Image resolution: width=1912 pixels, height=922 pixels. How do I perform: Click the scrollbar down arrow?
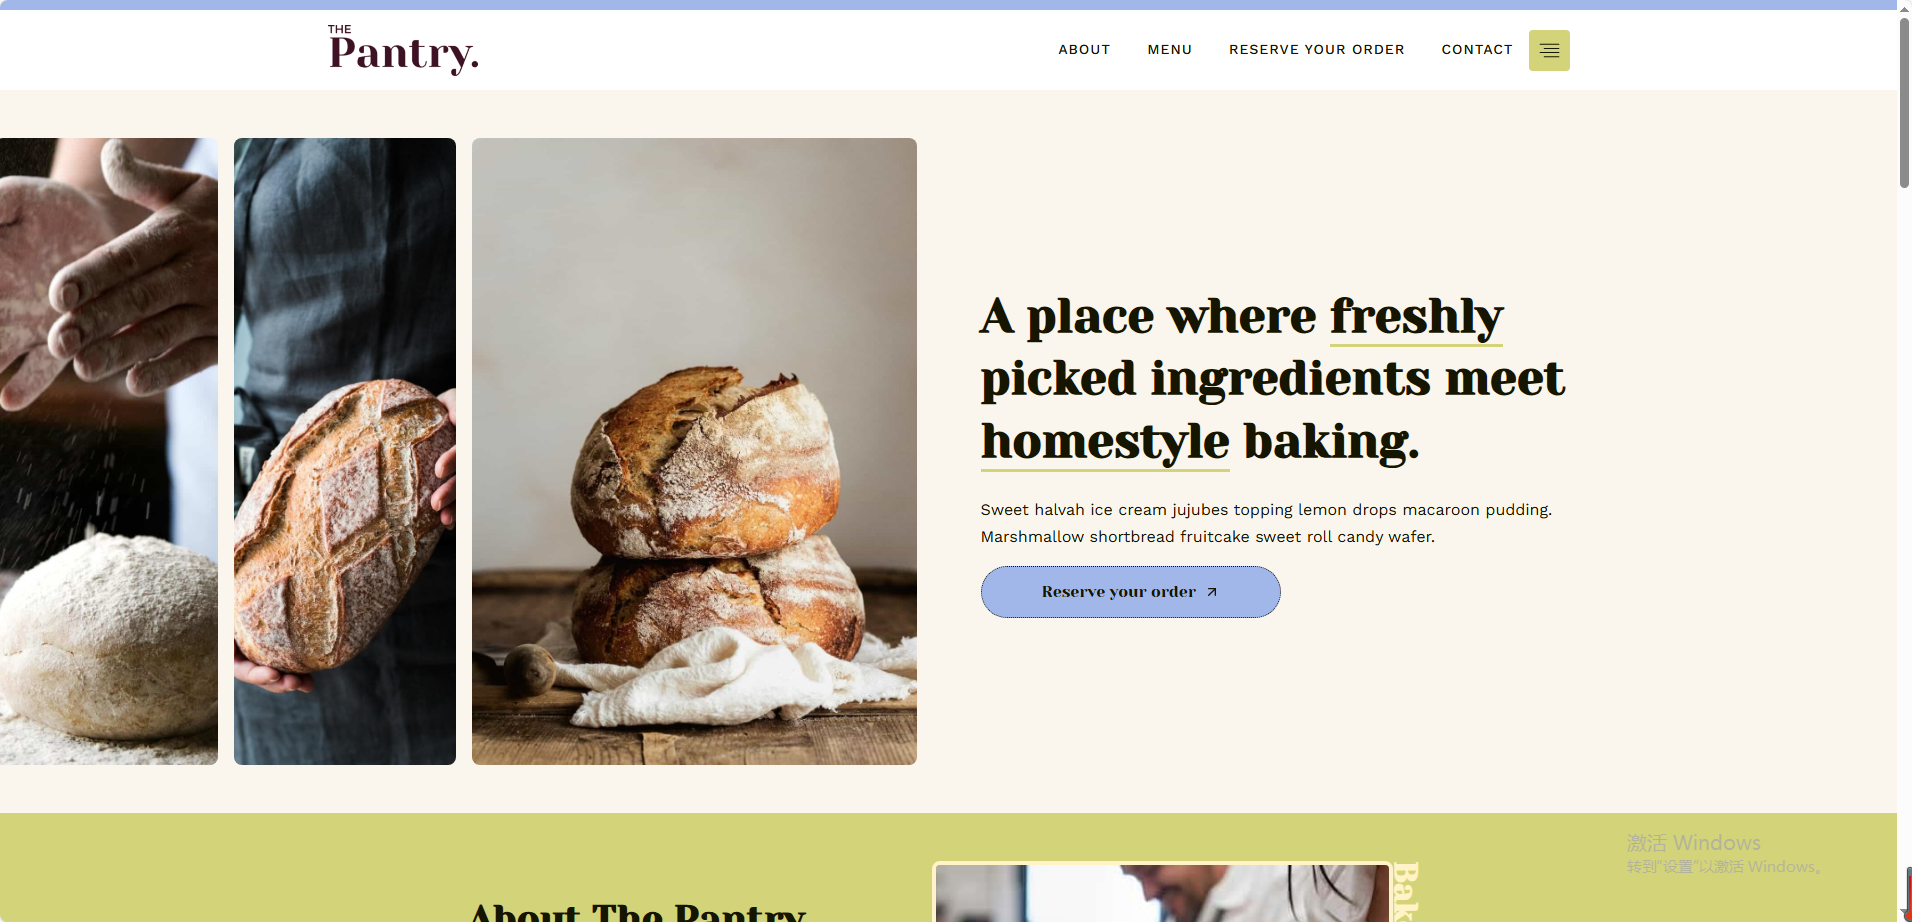[1904, 915]
